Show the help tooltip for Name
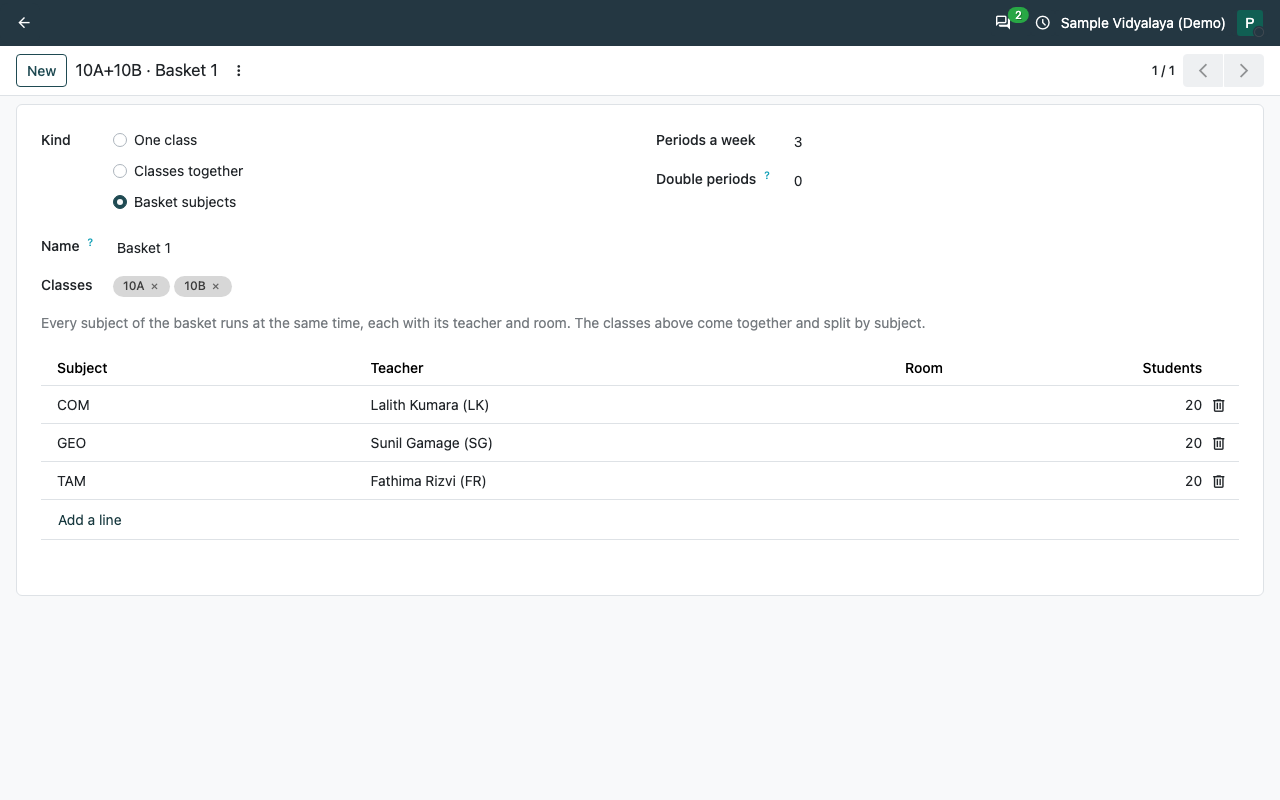 click(90, 242)
